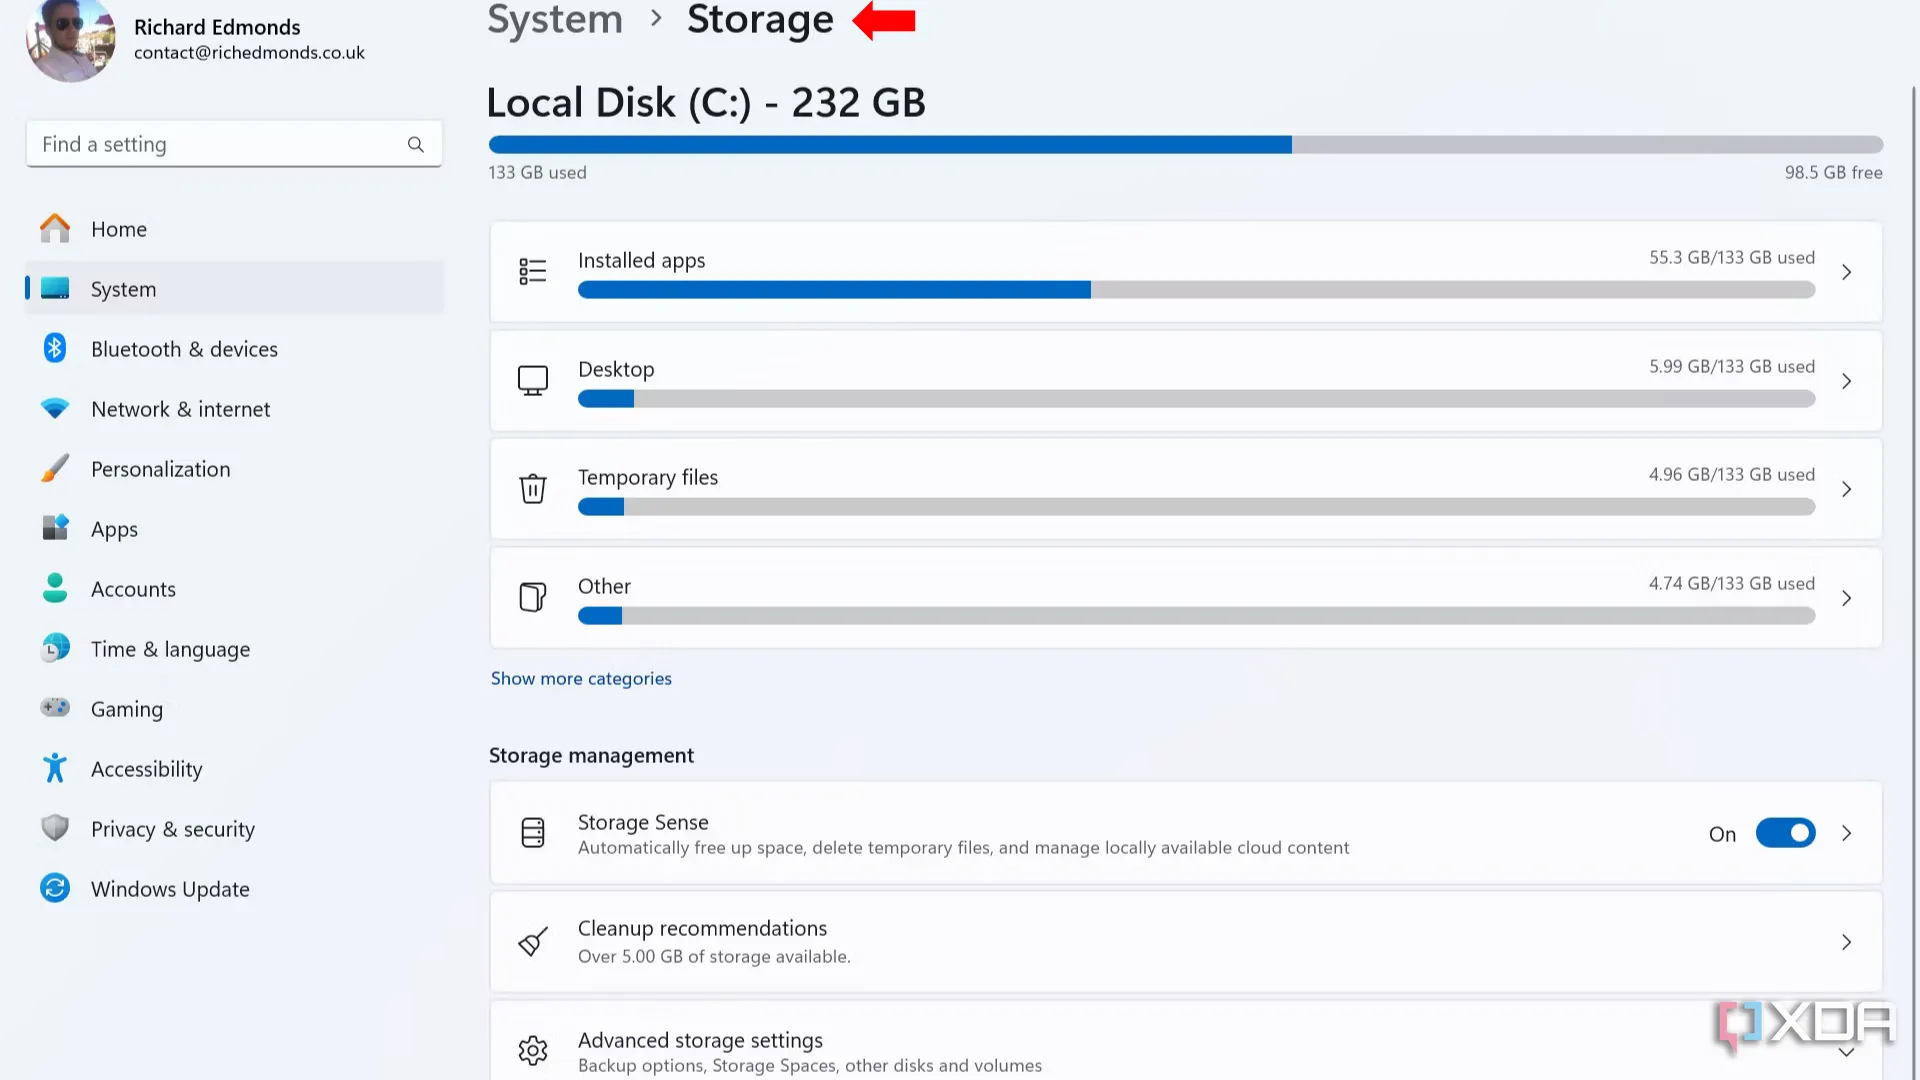
Task: Click the Storage Sense drive icon
Action: click(533, 833)
